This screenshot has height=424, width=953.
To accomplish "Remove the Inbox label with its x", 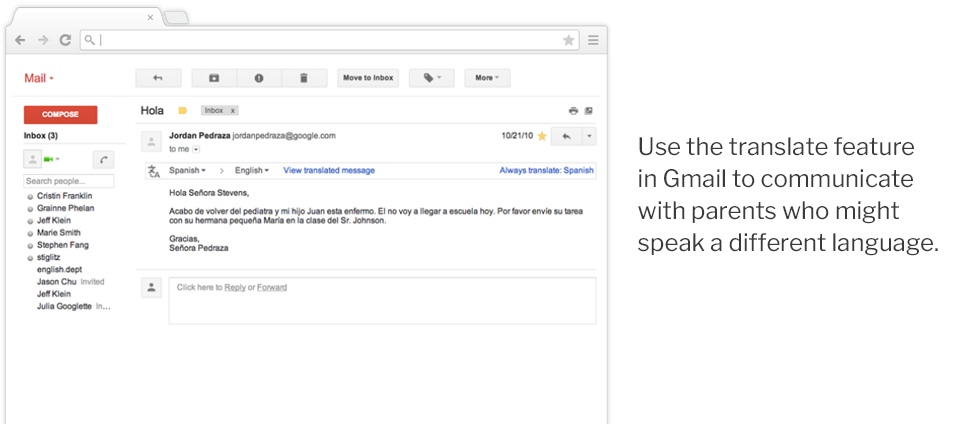I will pos(233,111).
